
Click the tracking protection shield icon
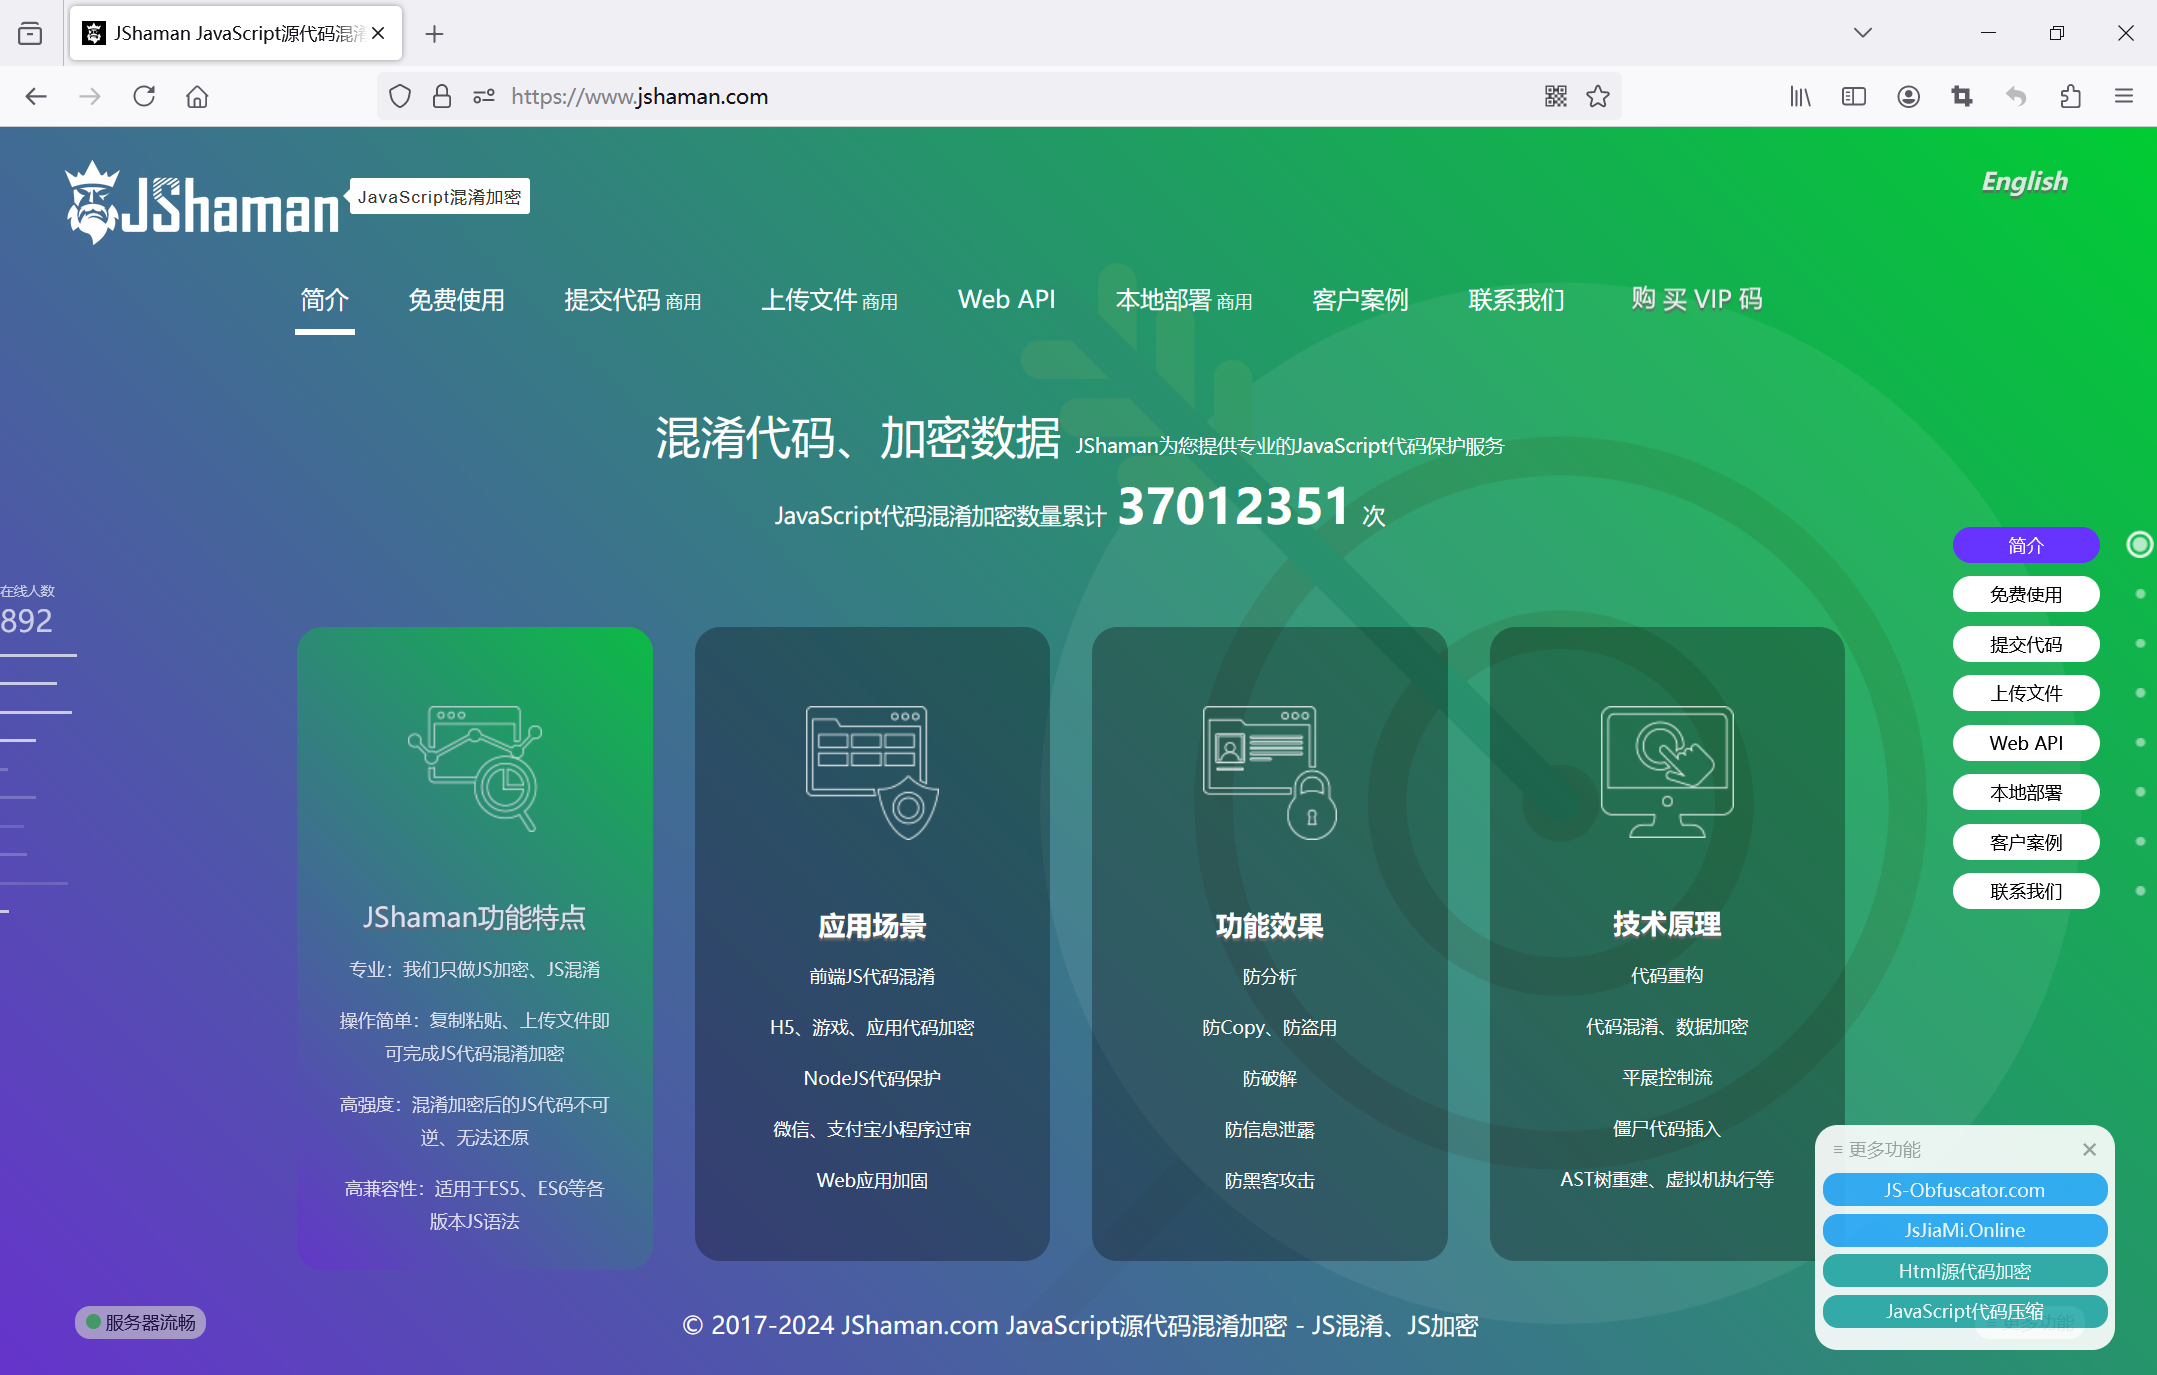tap(400, 96)
